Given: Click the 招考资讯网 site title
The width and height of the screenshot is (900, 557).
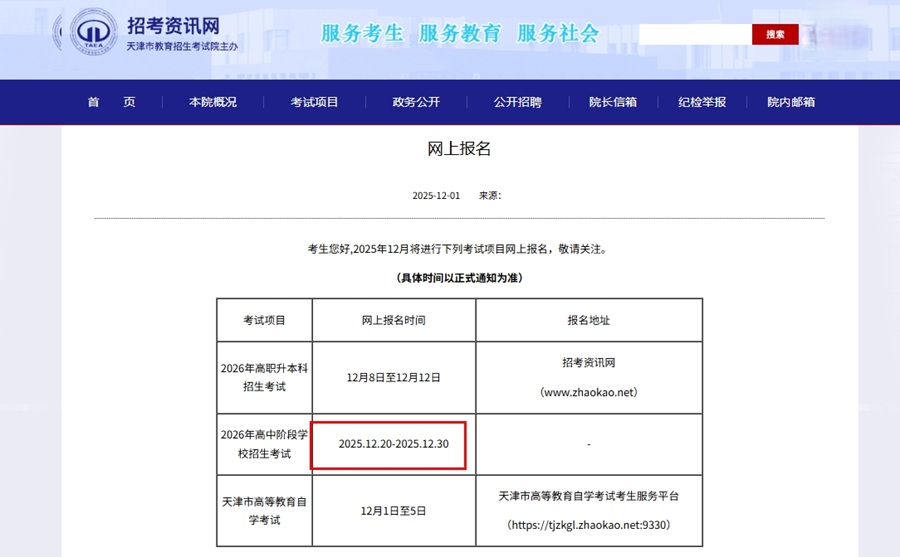Looking at the screenshot, I should (173, 25).
